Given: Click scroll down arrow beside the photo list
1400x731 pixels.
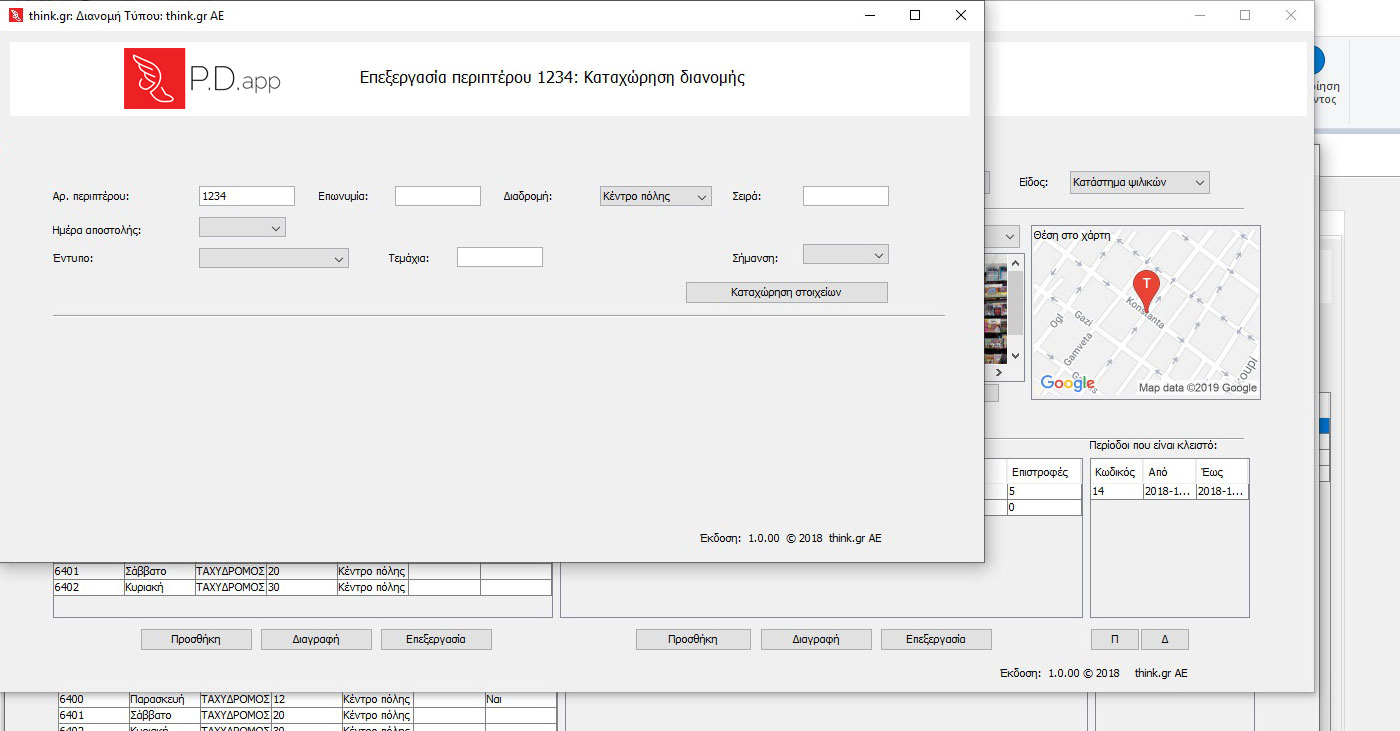Looking at the screenshot, I should (1015, 355).
